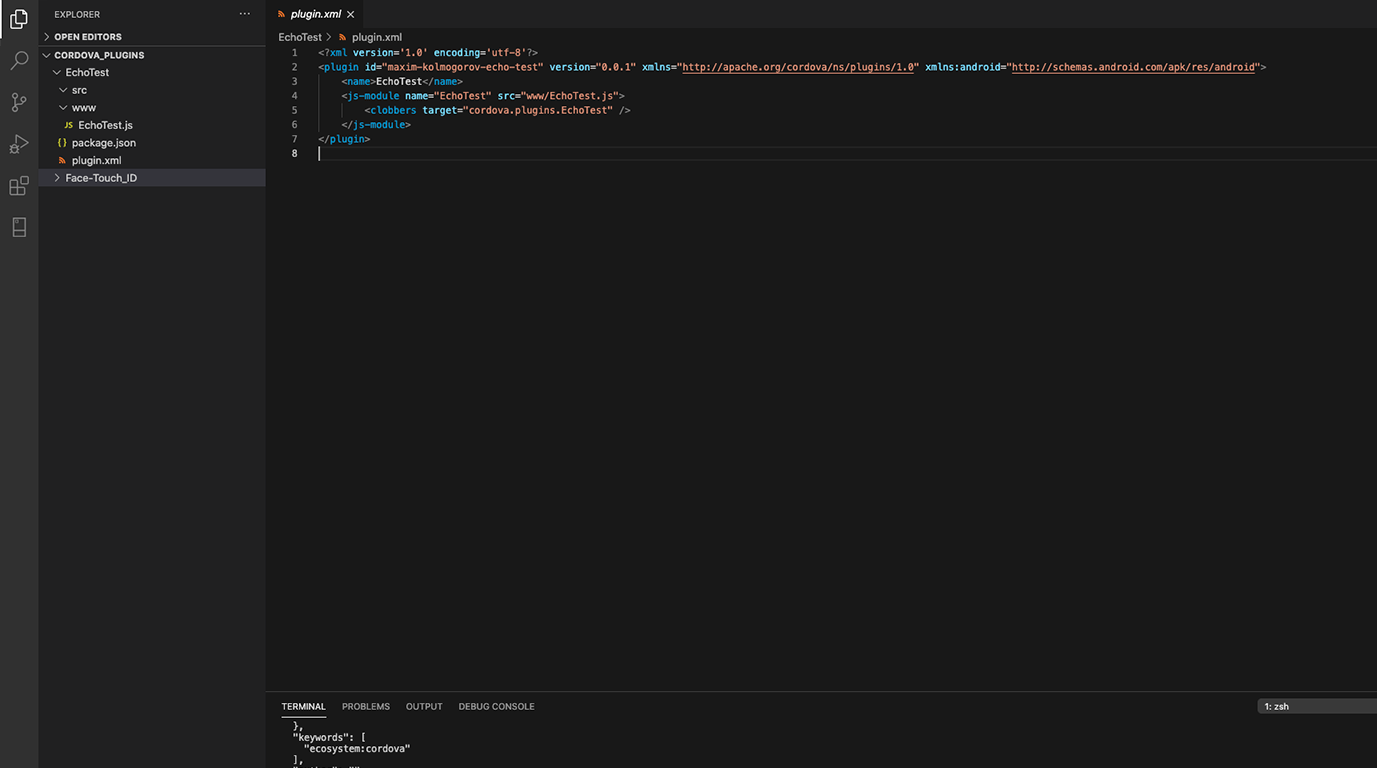Select the plugin.xml editor tab
Viewport: 1377px width, 768px height.
pos(315,14)
